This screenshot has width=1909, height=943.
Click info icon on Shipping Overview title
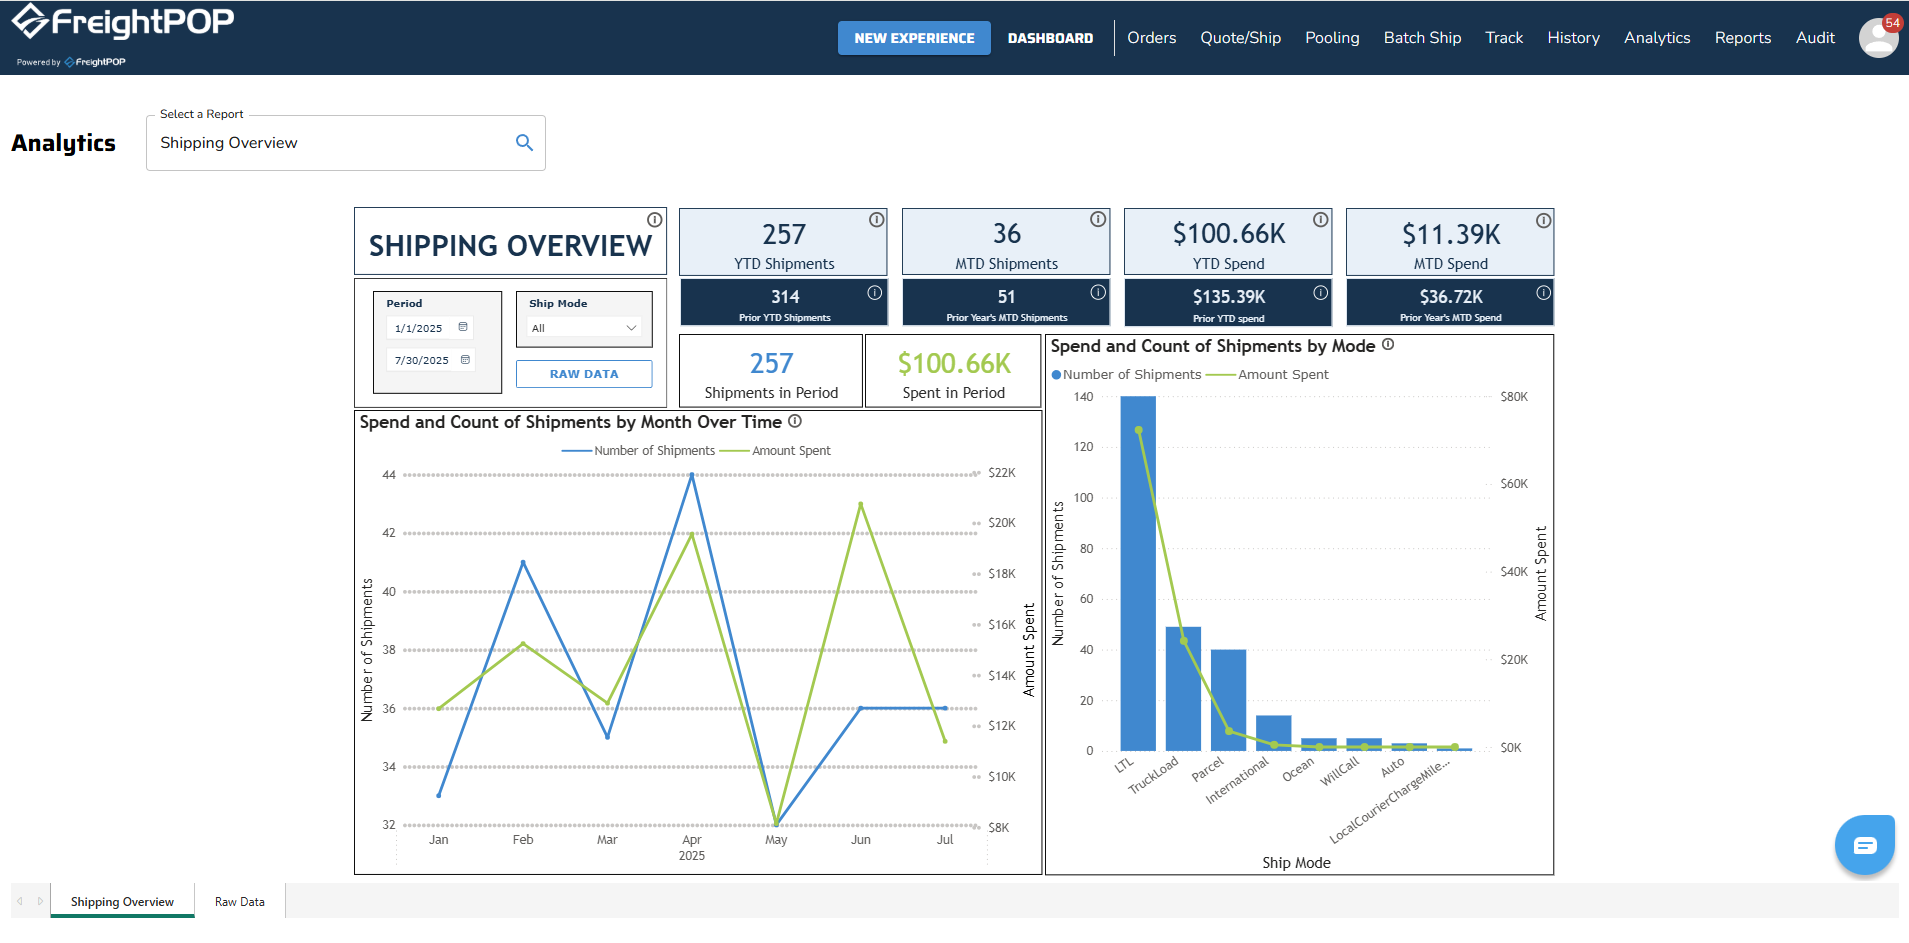[654, 220]
